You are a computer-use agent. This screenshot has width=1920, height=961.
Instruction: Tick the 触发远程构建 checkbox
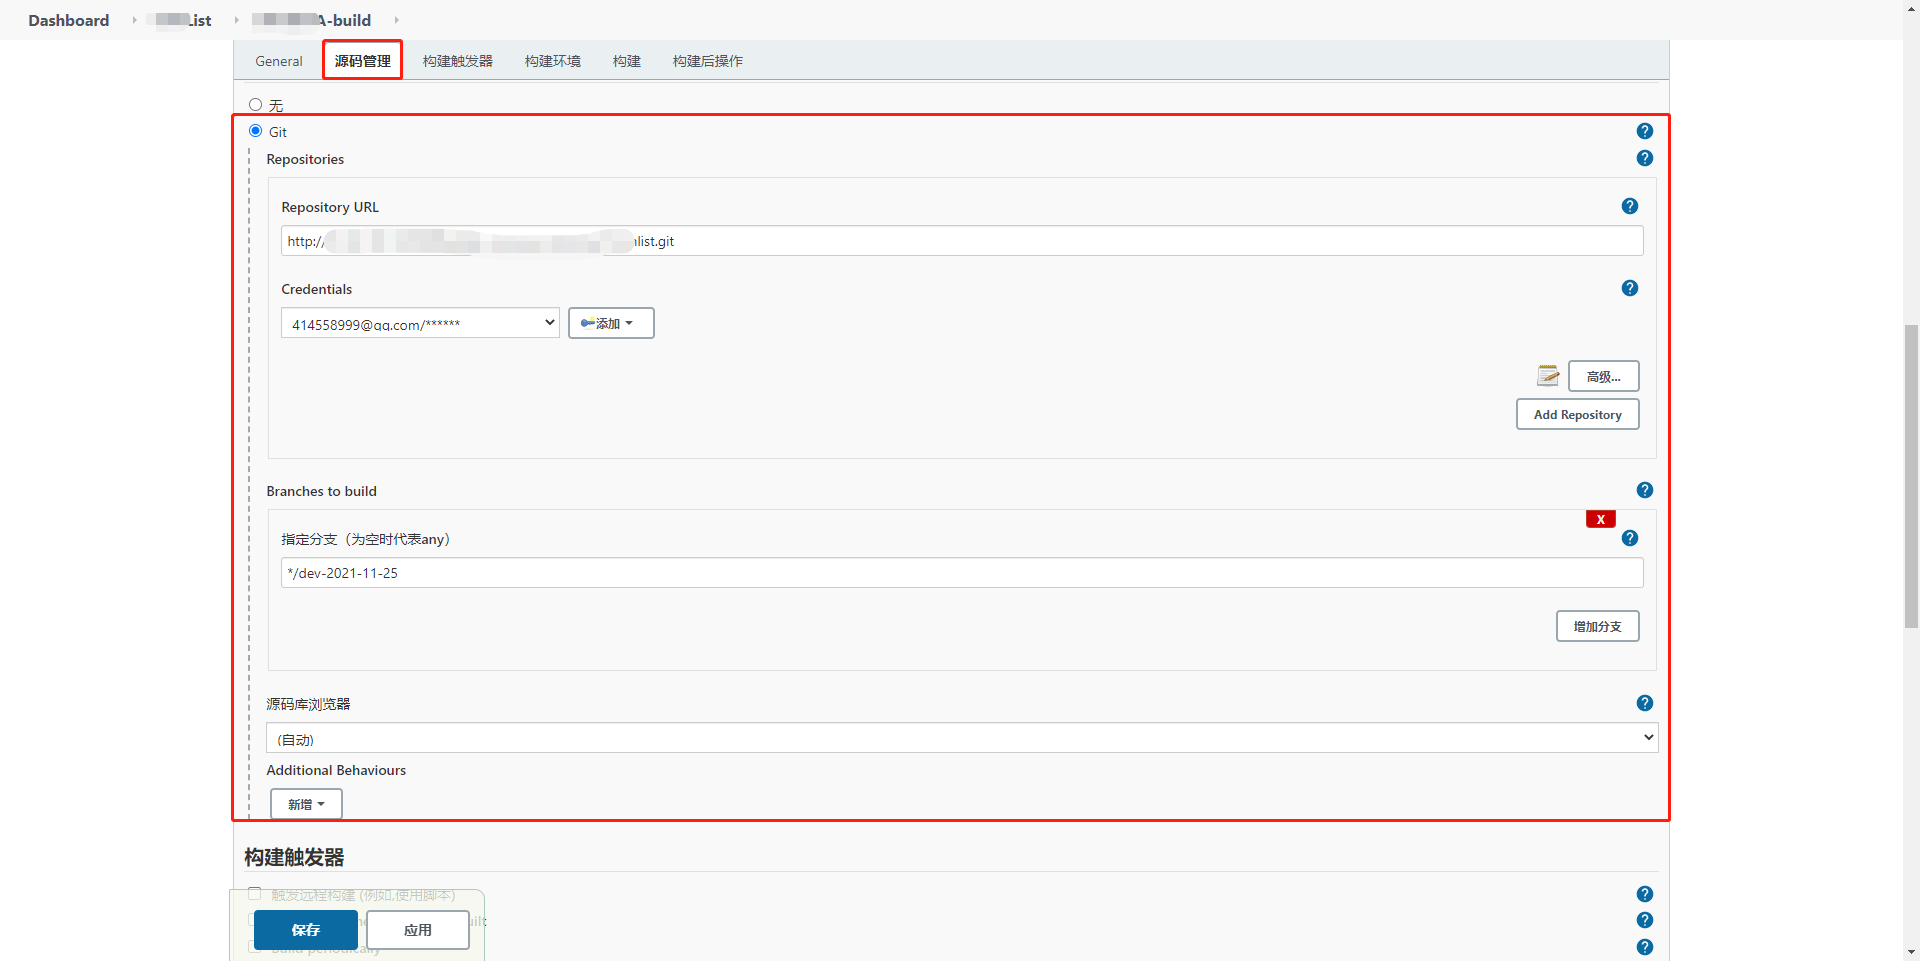tap(254, 894)
